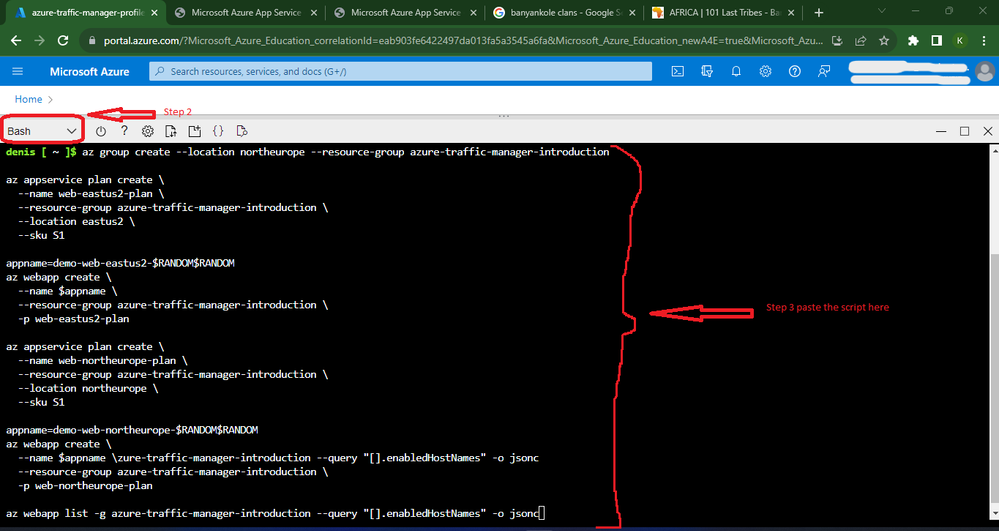Switch to first Microsoft Azure App Service tab
The image size is (999, 531).
click(x=246, y=13)
